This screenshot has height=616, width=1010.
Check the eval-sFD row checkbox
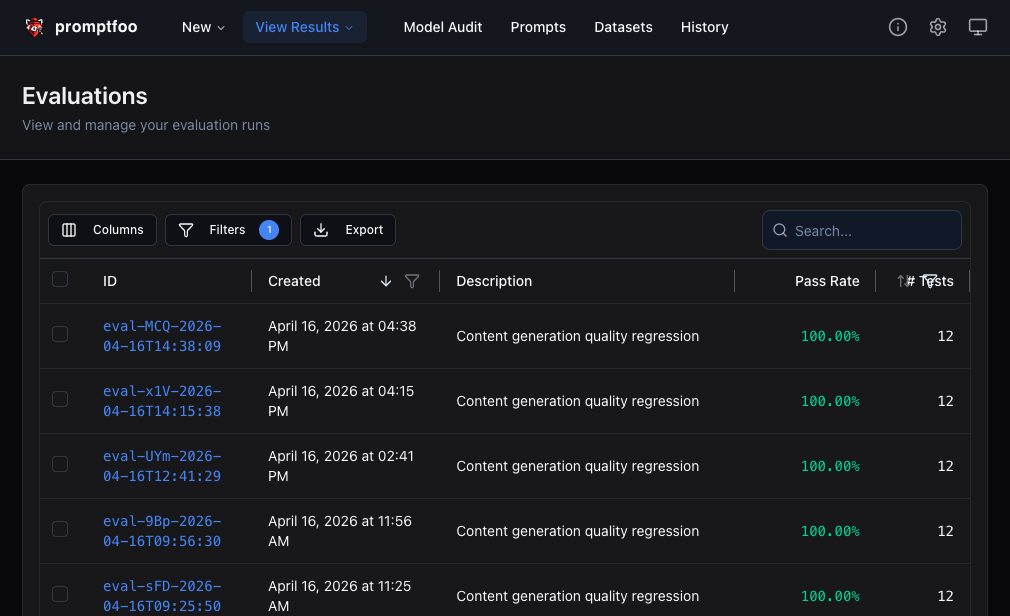[x=60, y=594]
